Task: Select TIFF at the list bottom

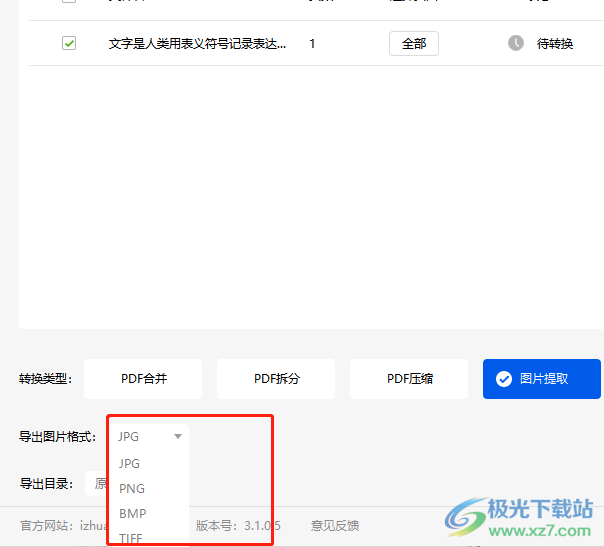Action: pos(131,538)
